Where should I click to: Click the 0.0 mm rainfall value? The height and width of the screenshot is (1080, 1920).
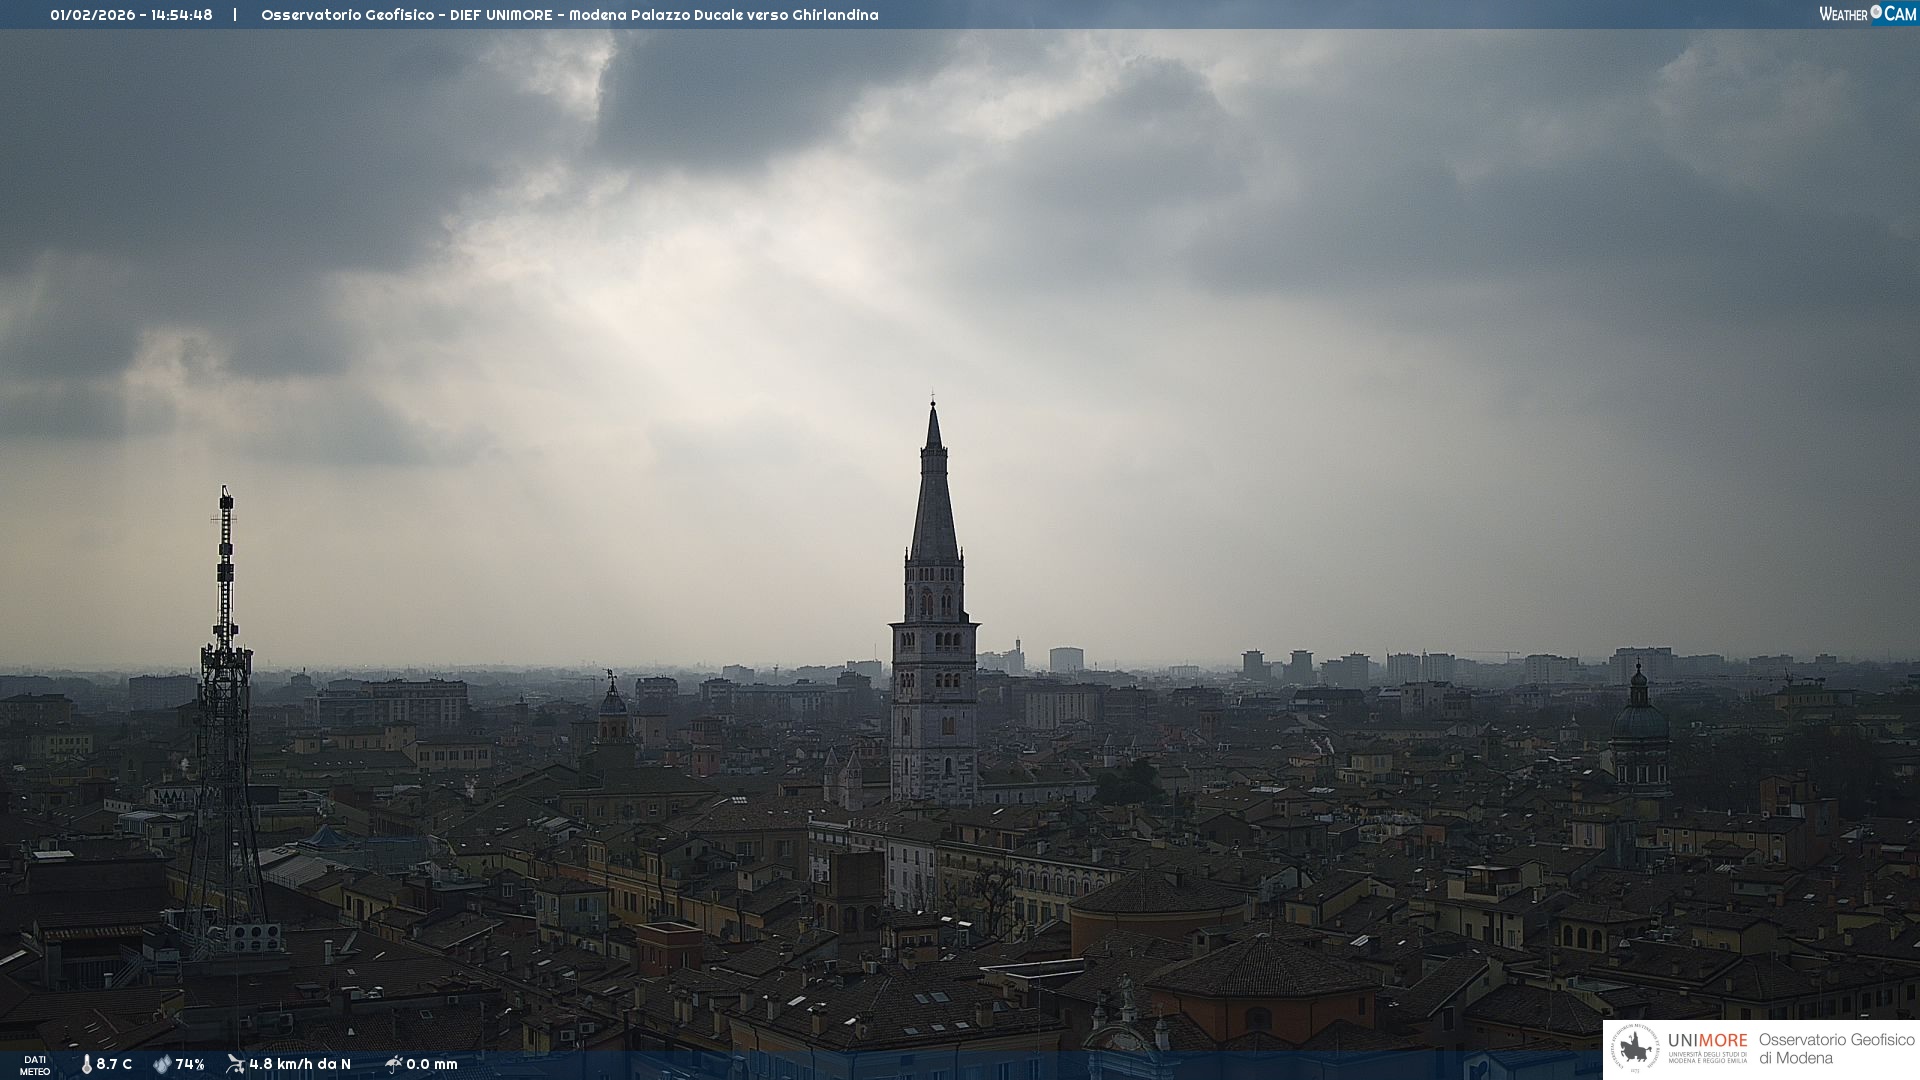[432, 1065]
